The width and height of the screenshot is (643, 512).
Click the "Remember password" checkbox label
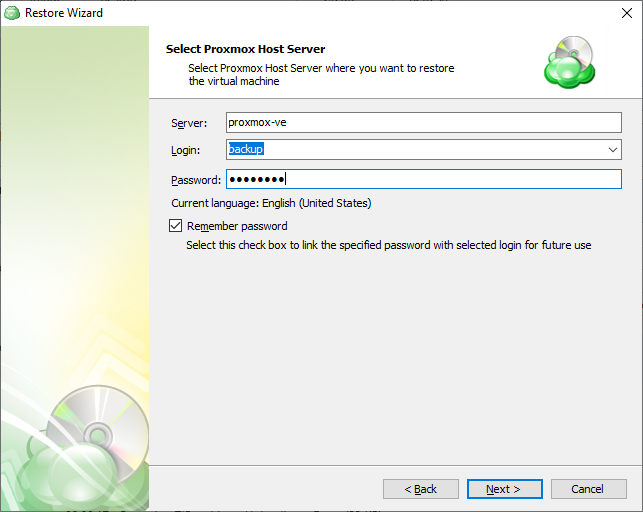pos(237,226)
